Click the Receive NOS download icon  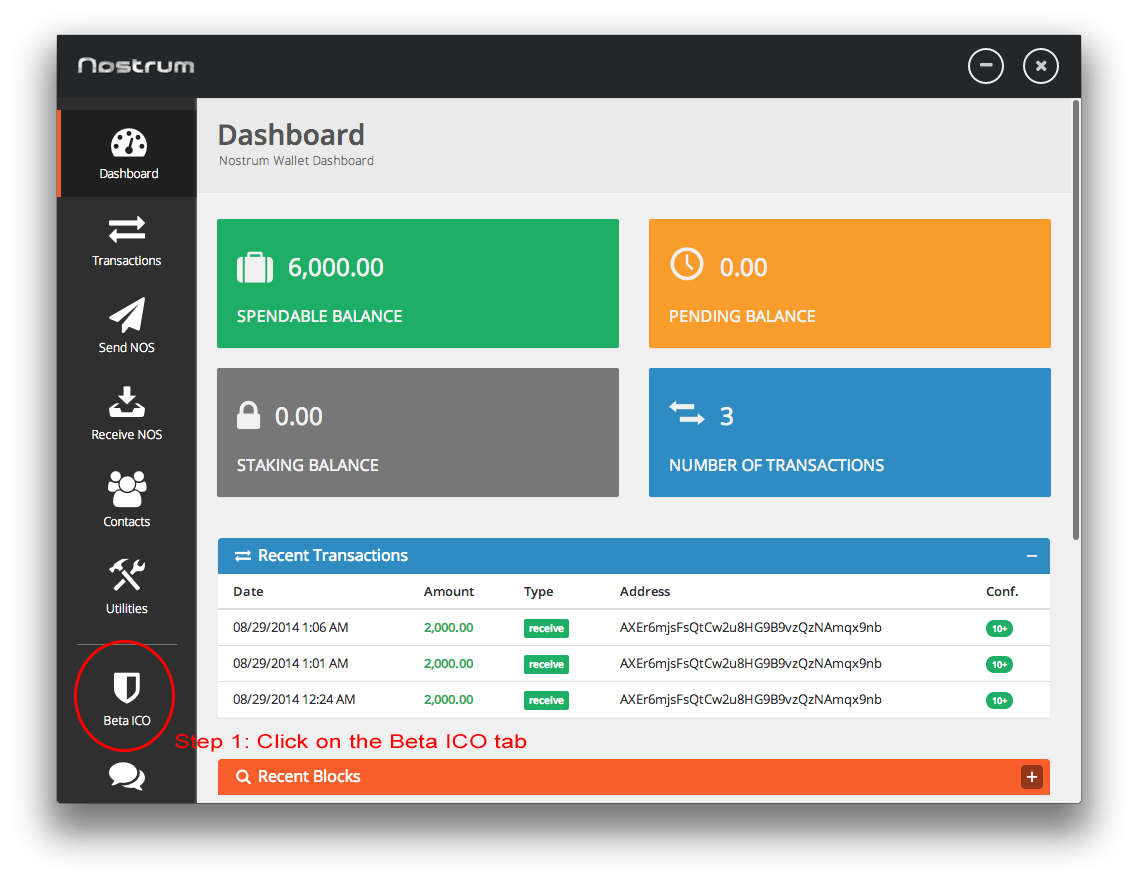pyautogui.click(x=127, y=402)
